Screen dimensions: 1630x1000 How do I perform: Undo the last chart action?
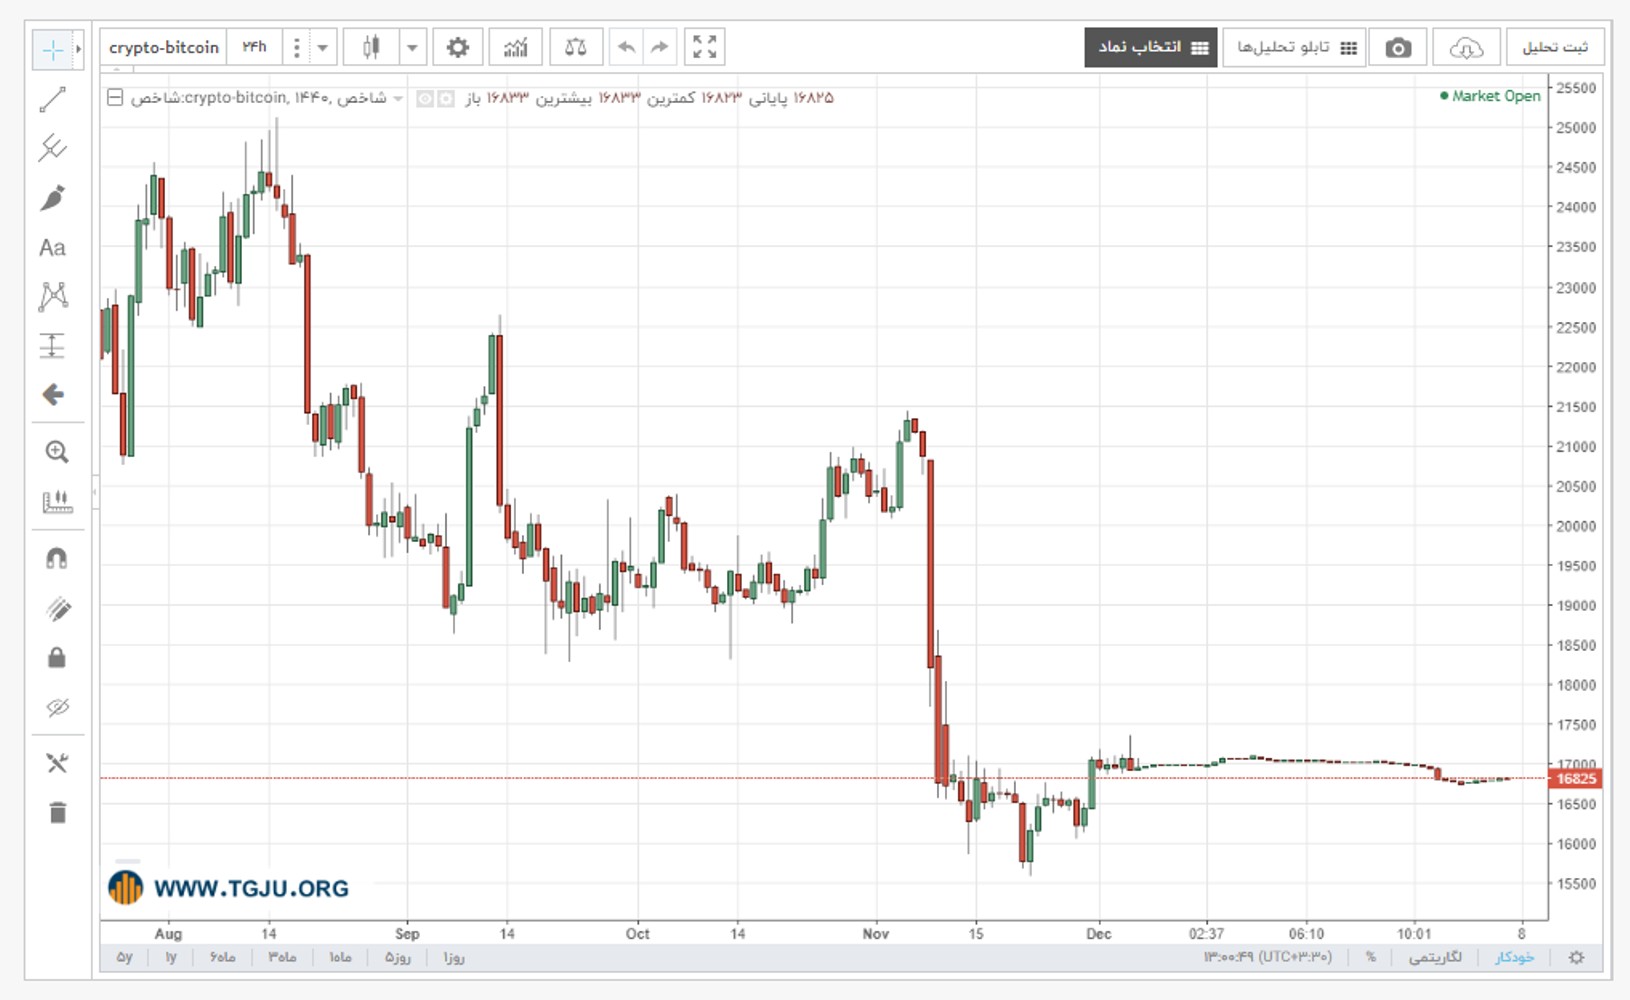626,47
